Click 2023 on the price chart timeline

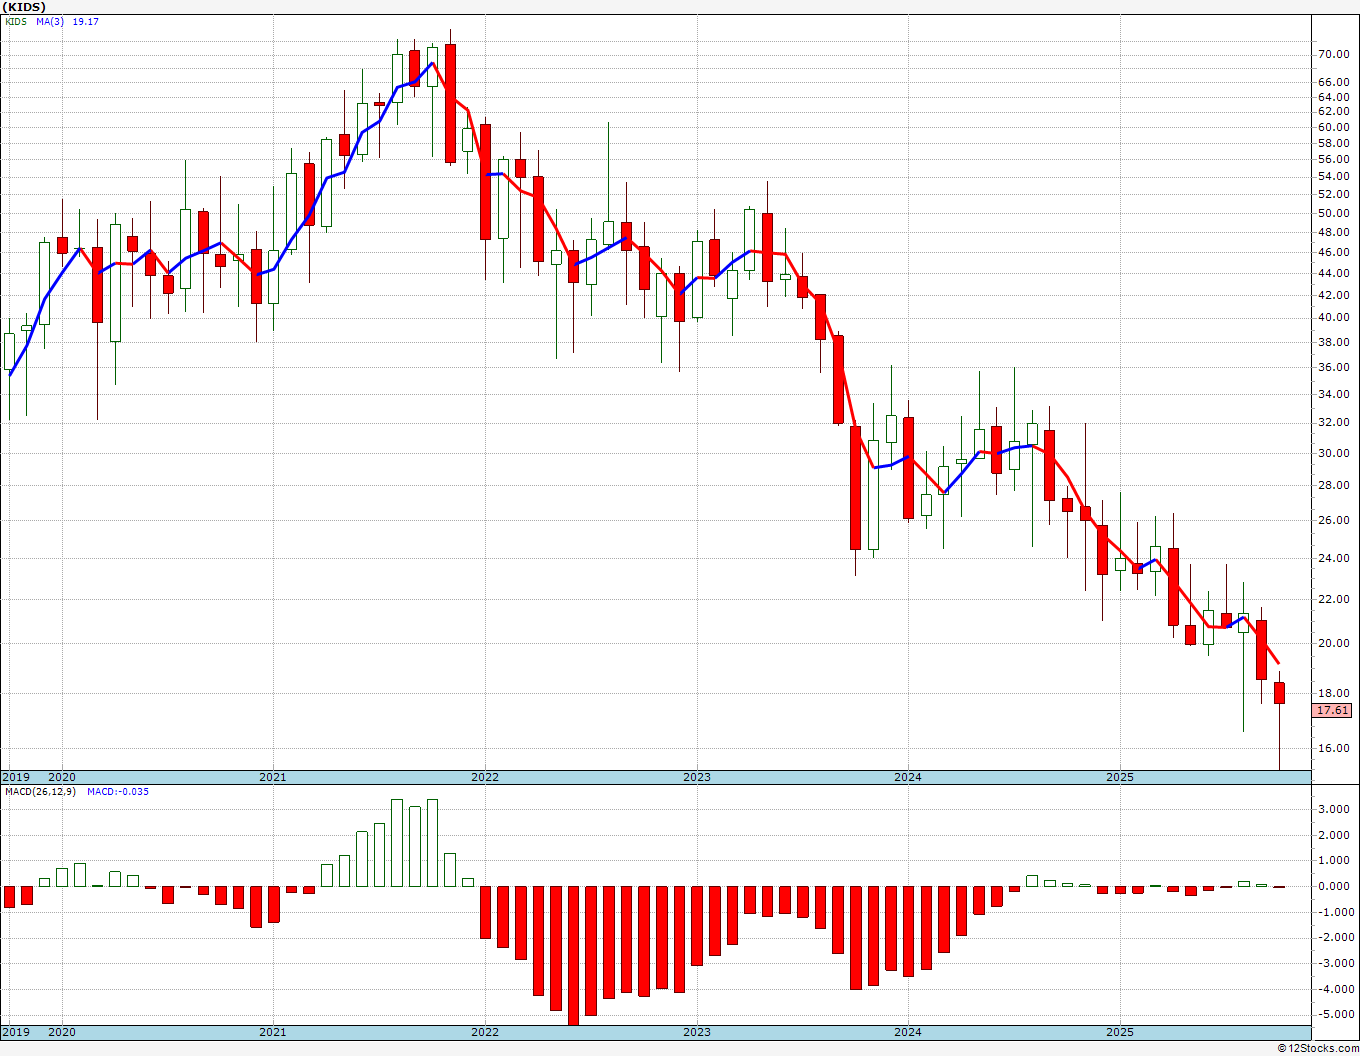pos(697,777)
